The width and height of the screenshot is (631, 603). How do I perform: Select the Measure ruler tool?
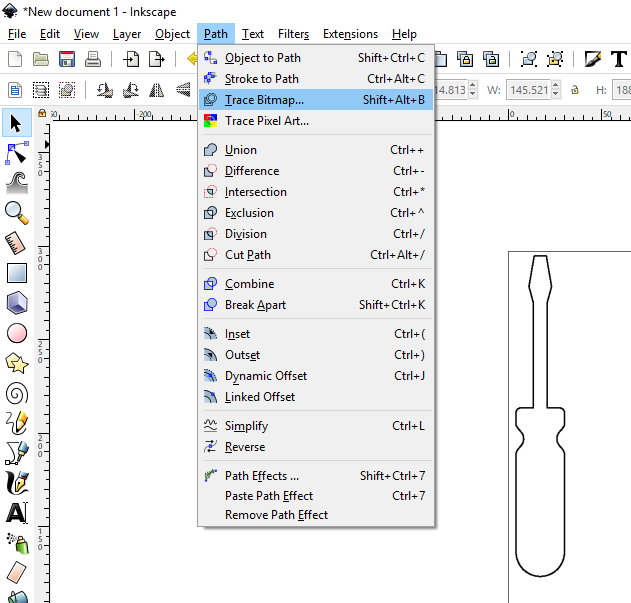(x=16, y=243)
